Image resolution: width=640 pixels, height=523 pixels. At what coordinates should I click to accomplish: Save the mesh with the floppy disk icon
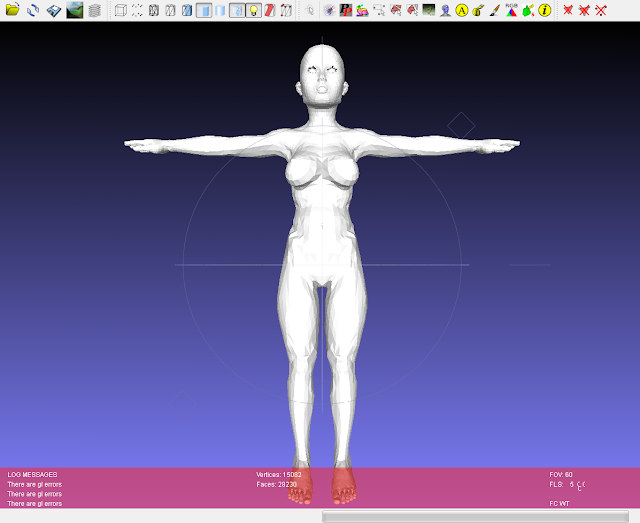[x=53, y=10]
